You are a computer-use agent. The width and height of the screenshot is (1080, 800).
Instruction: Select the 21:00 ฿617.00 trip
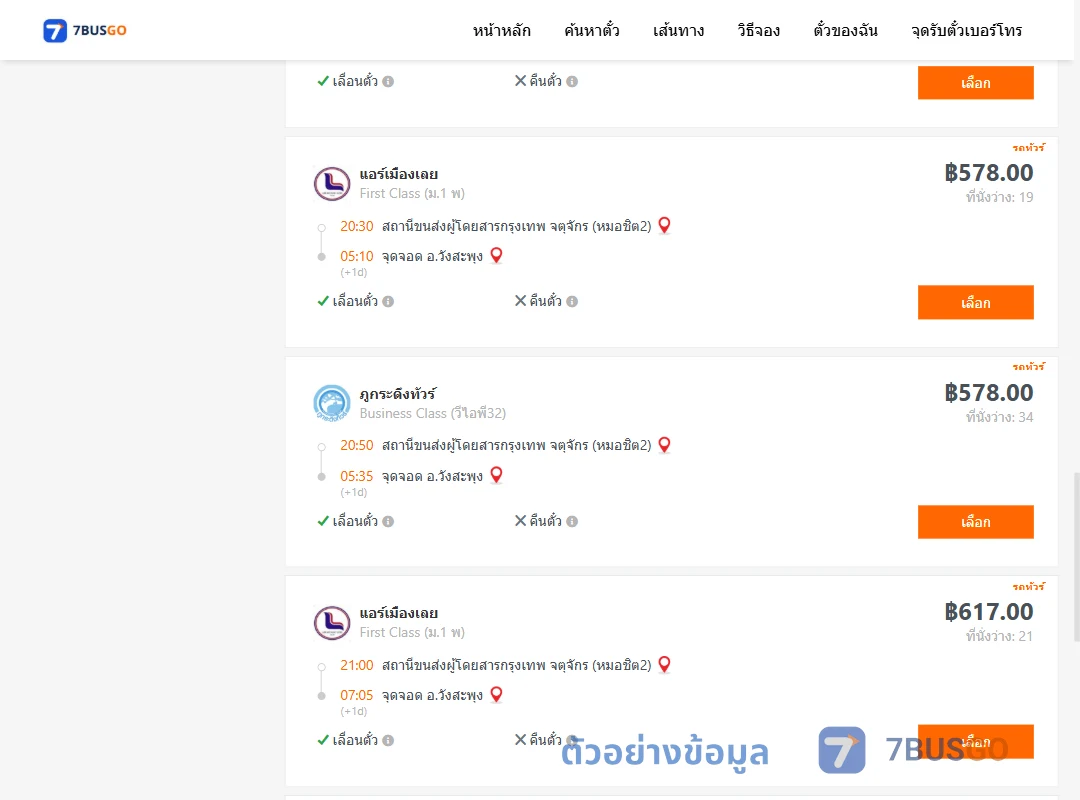975,741
